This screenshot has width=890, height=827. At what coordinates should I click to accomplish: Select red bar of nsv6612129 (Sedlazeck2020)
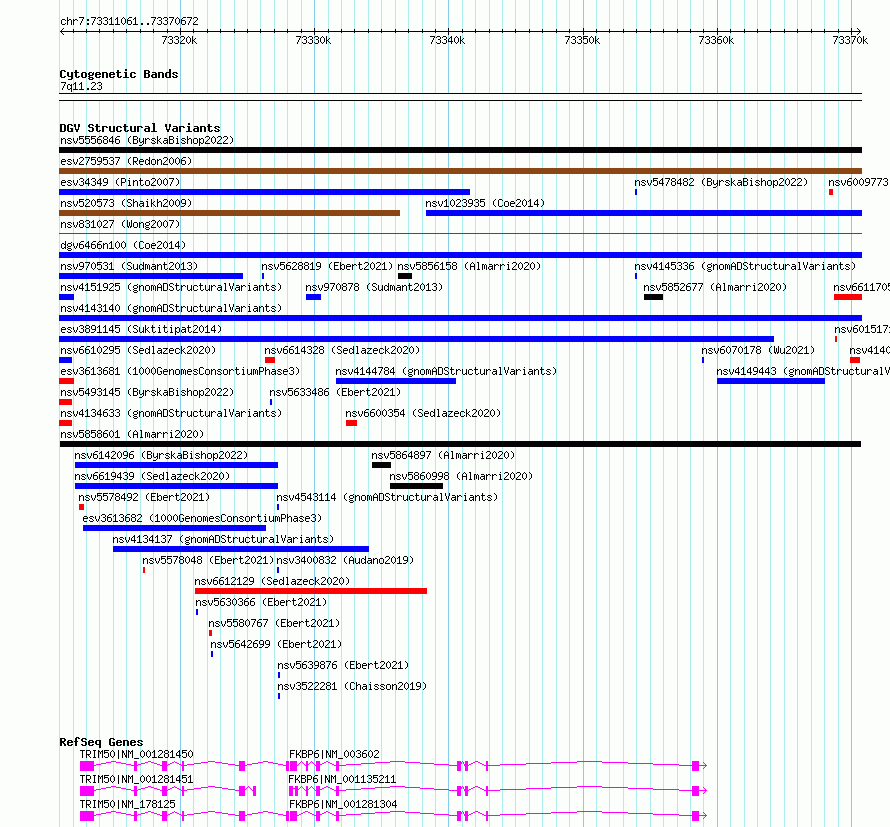311,591
